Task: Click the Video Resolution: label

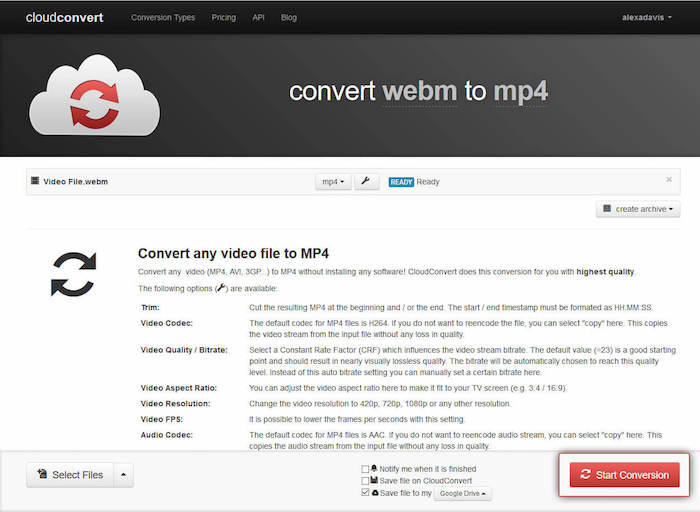Action: pyautogui.click(x=175, y=404)
